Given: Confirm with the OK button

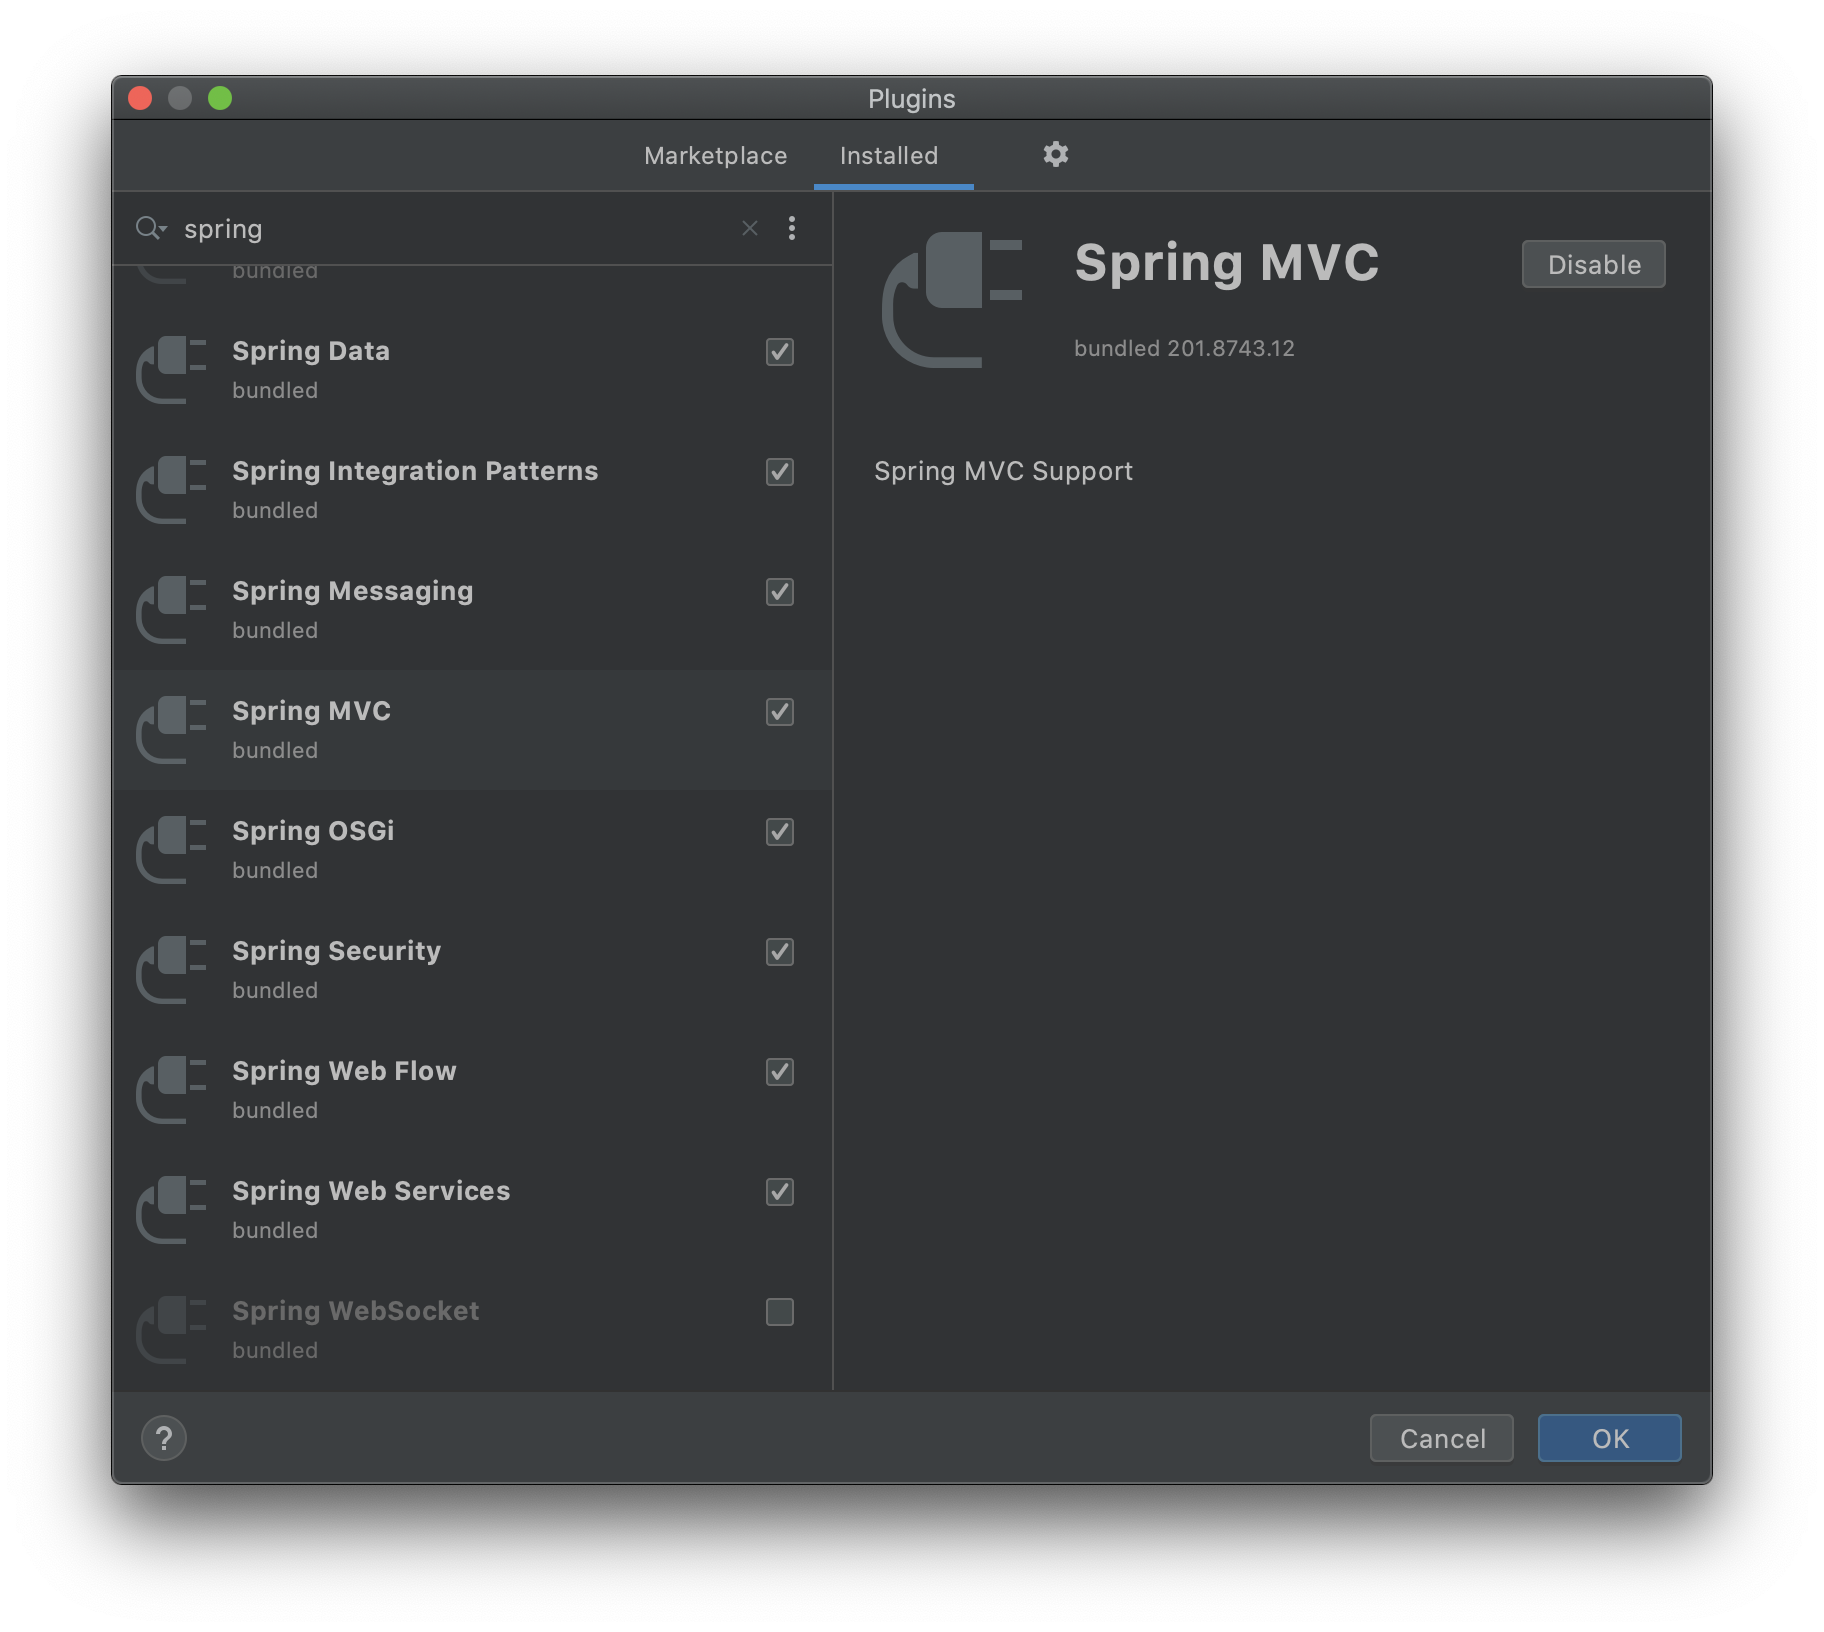Looking at the screenshot, I should click(x=1610, y=1438).
